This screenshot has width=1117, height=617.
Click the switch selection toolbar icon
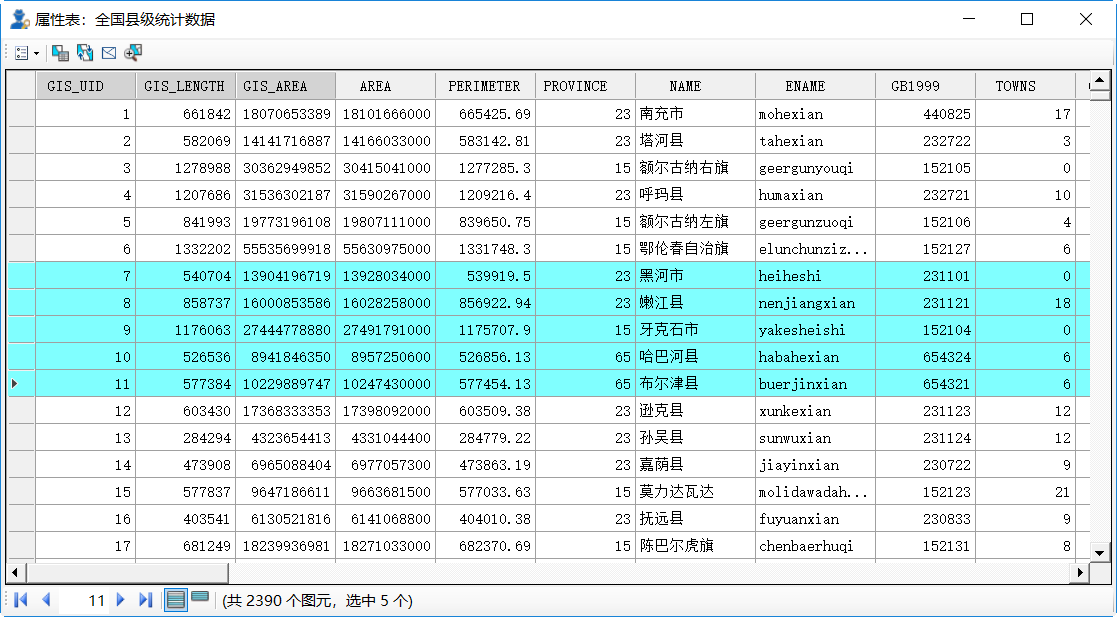[x=85, y=53]
